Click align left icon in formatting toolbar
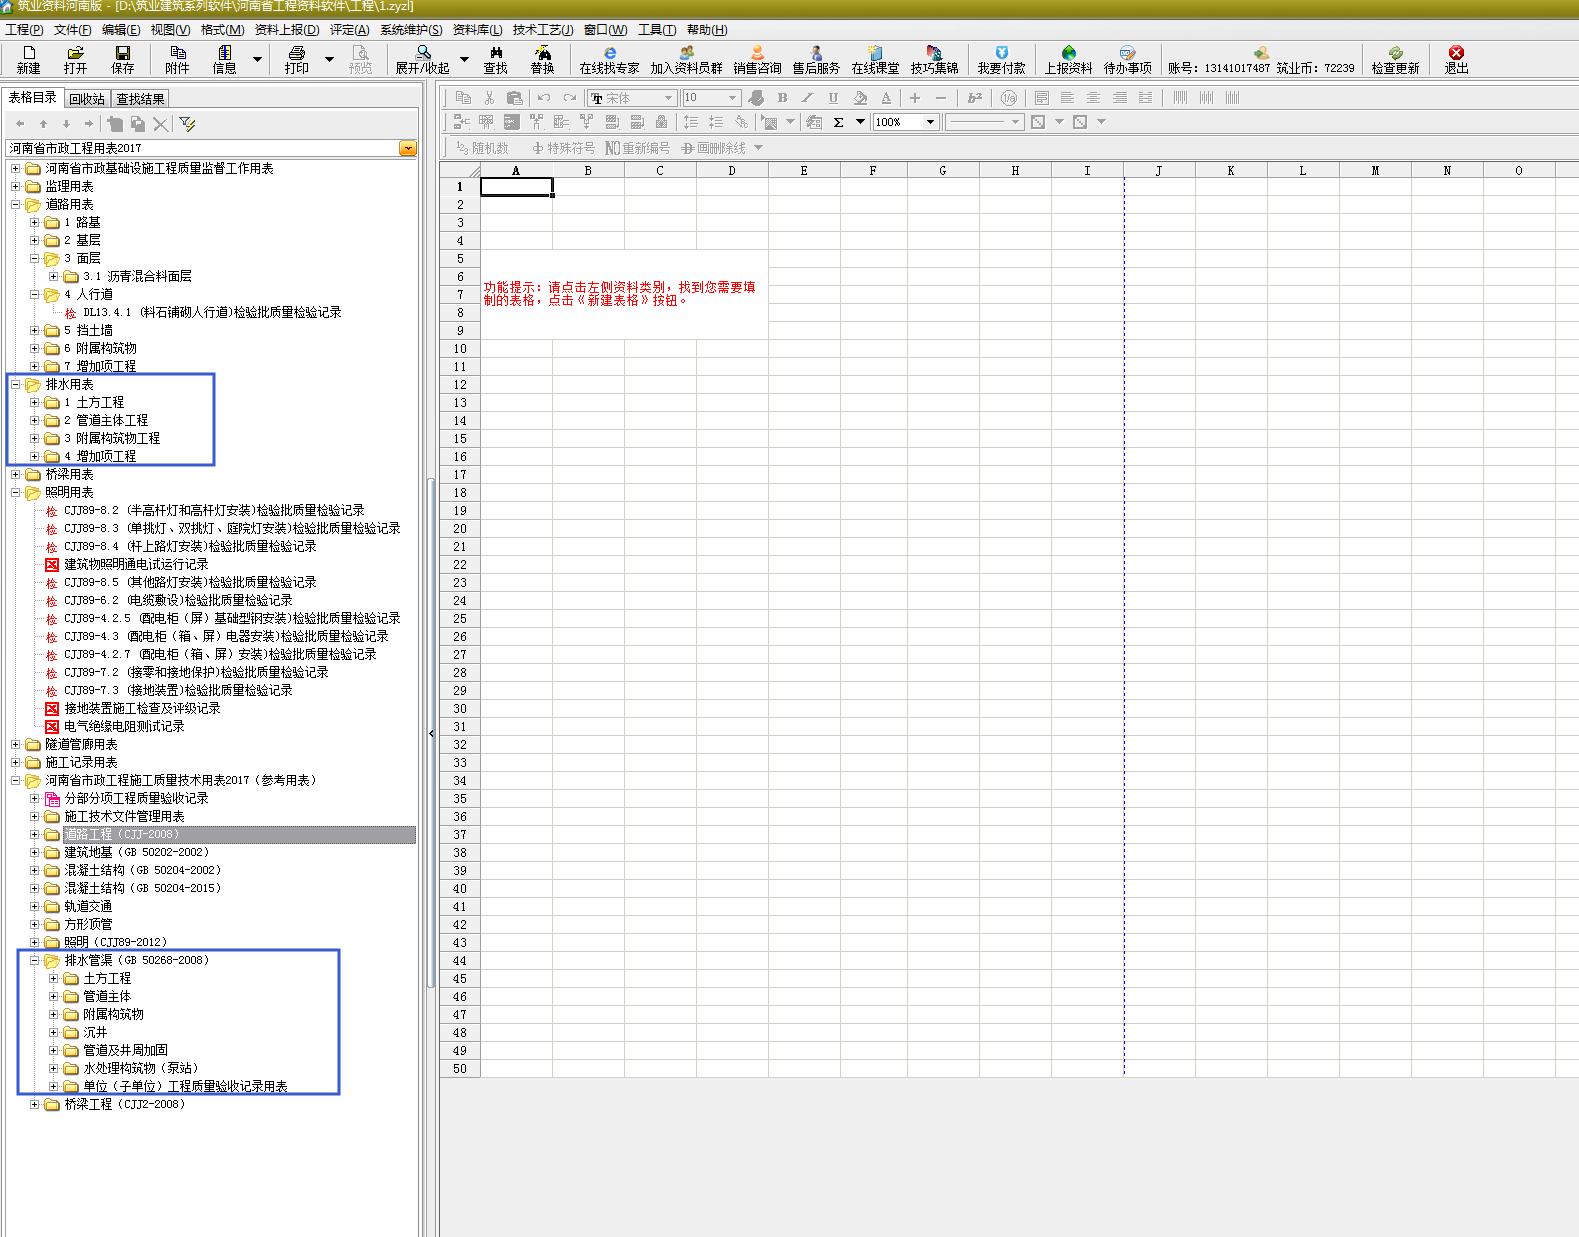The width and height of the screenshot is (1579, 1237). (x=1067, y=98)
